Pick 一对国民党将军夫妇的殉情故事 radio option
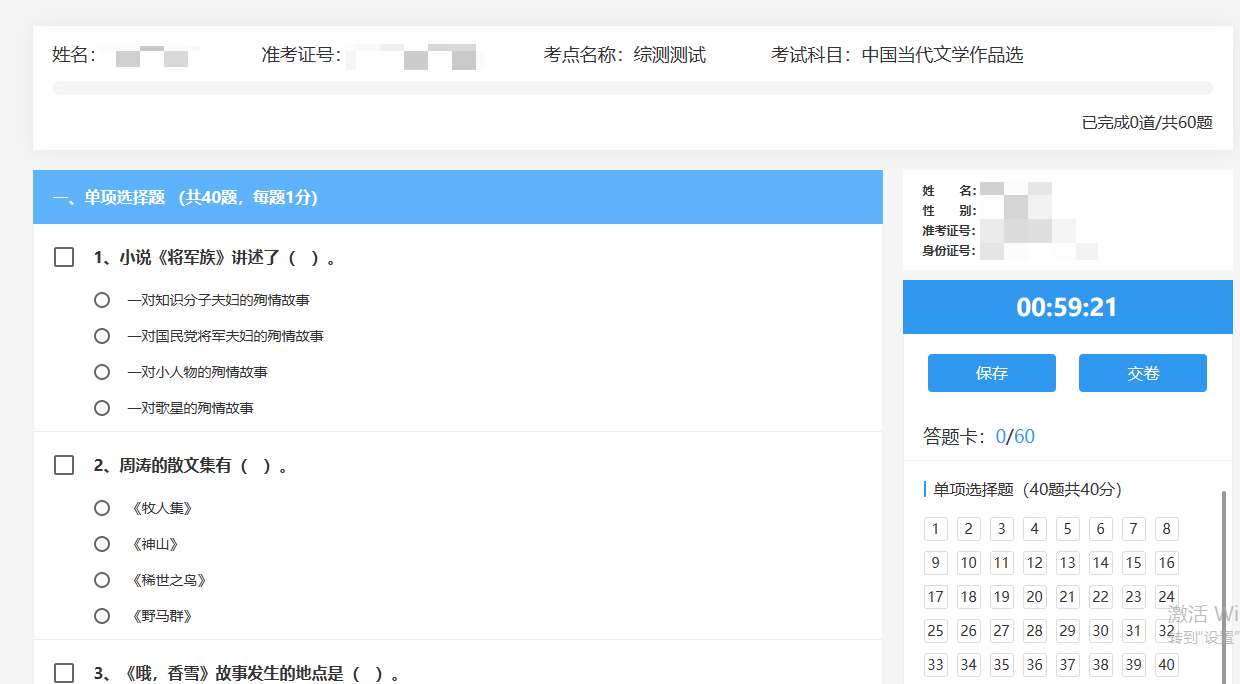 102,336
